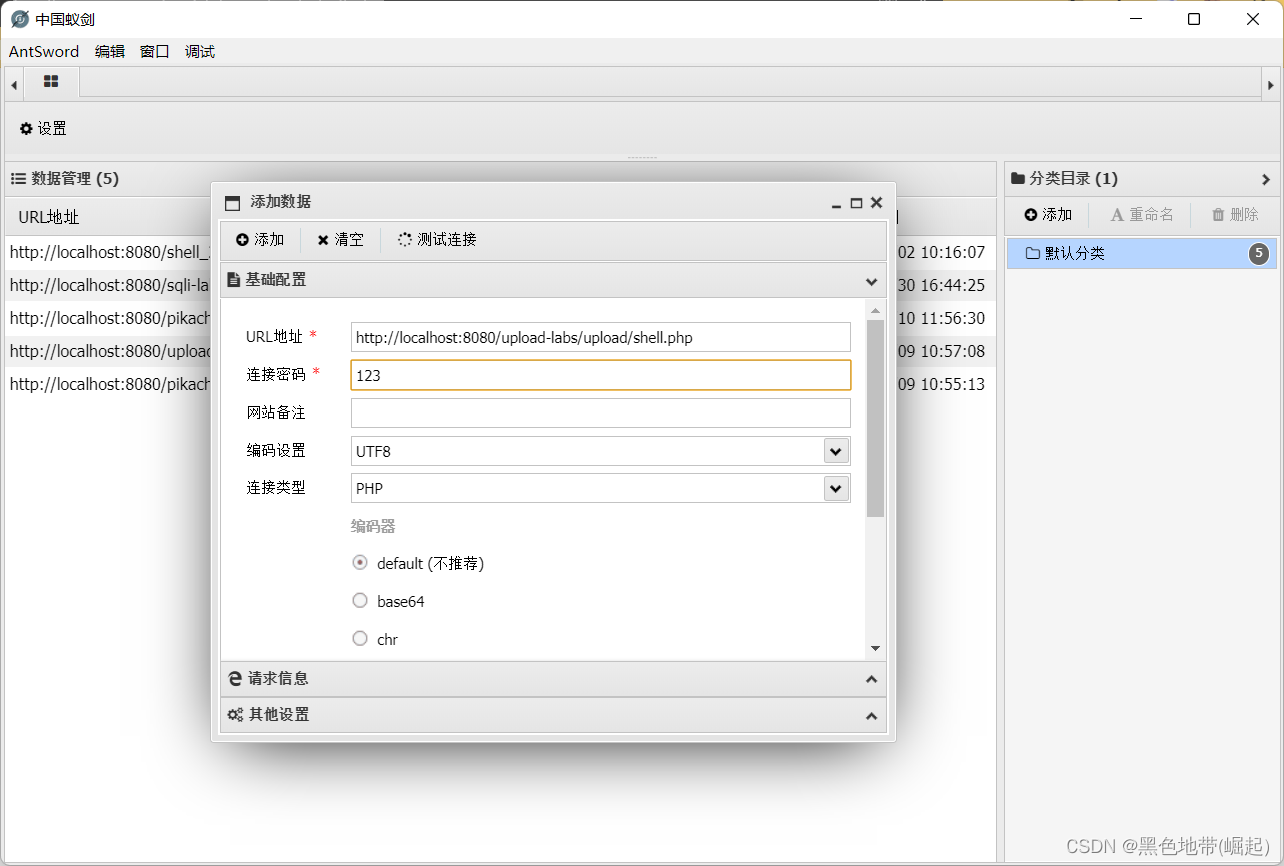The height and width of the screenshot is (866, 1284).
Task: Click the URL地址 column header
Action: (x=49, y=217)
